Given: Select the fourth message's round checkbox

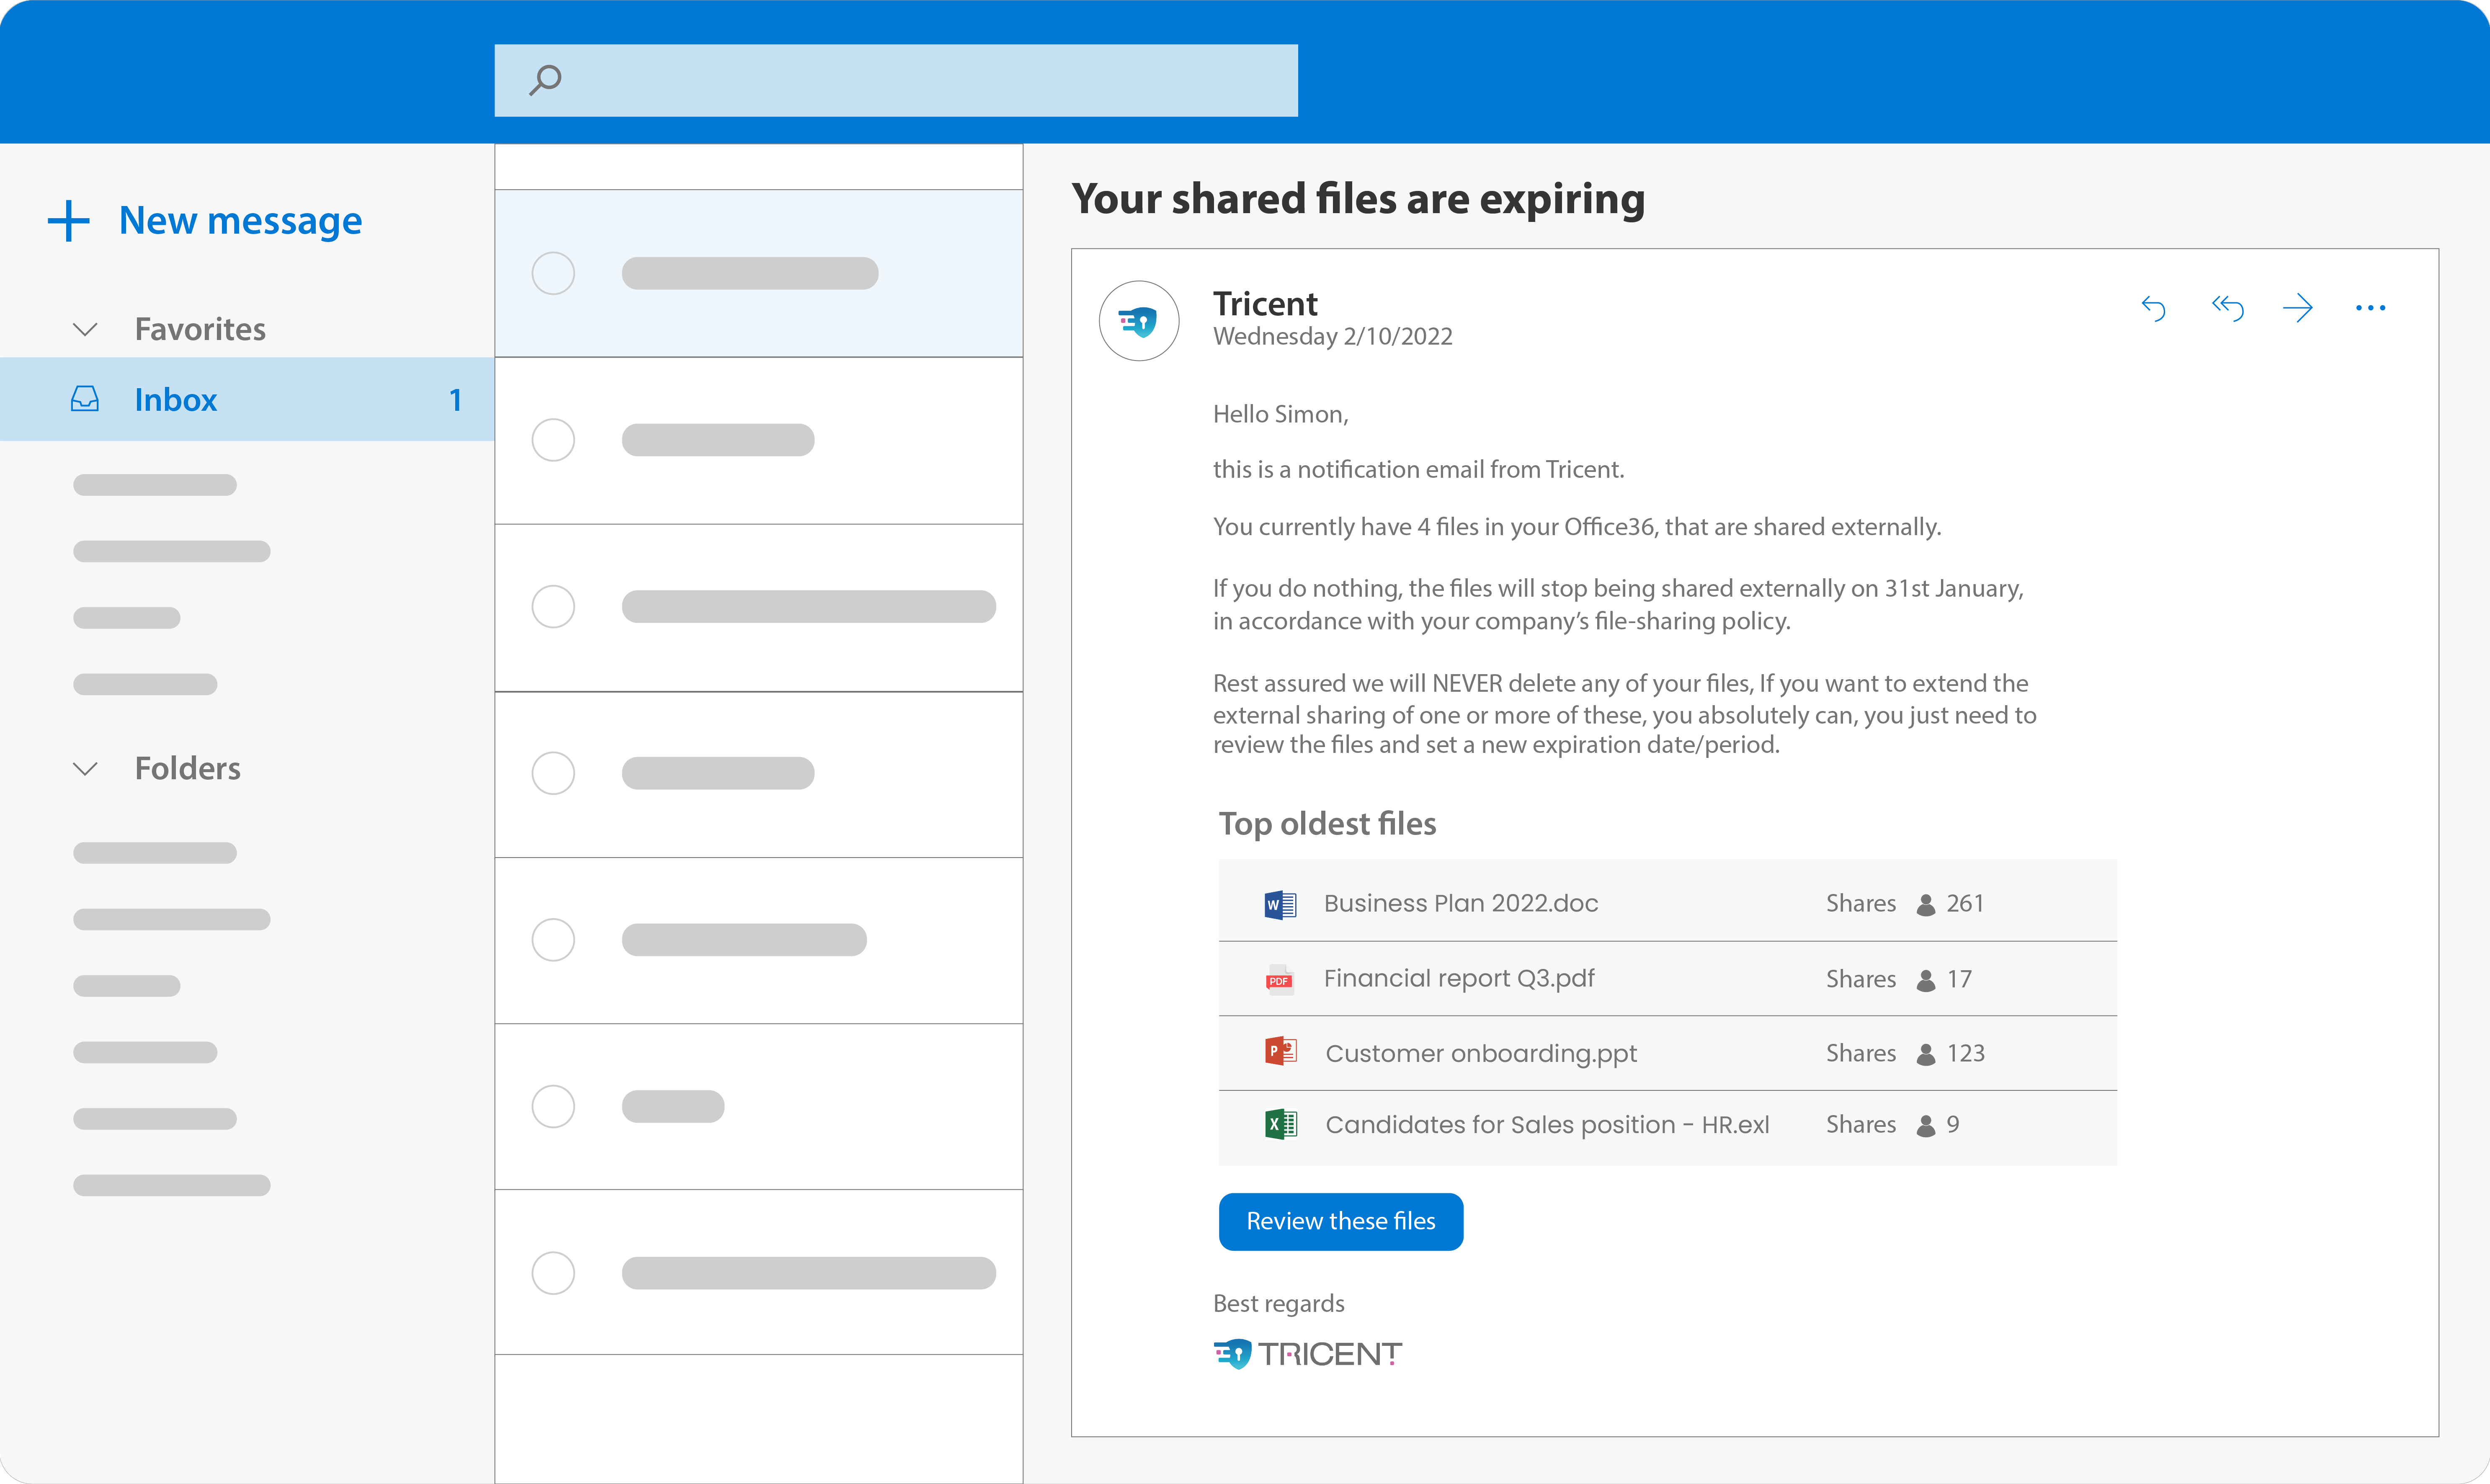Looking at the screenshot, I should pos(553,773).
